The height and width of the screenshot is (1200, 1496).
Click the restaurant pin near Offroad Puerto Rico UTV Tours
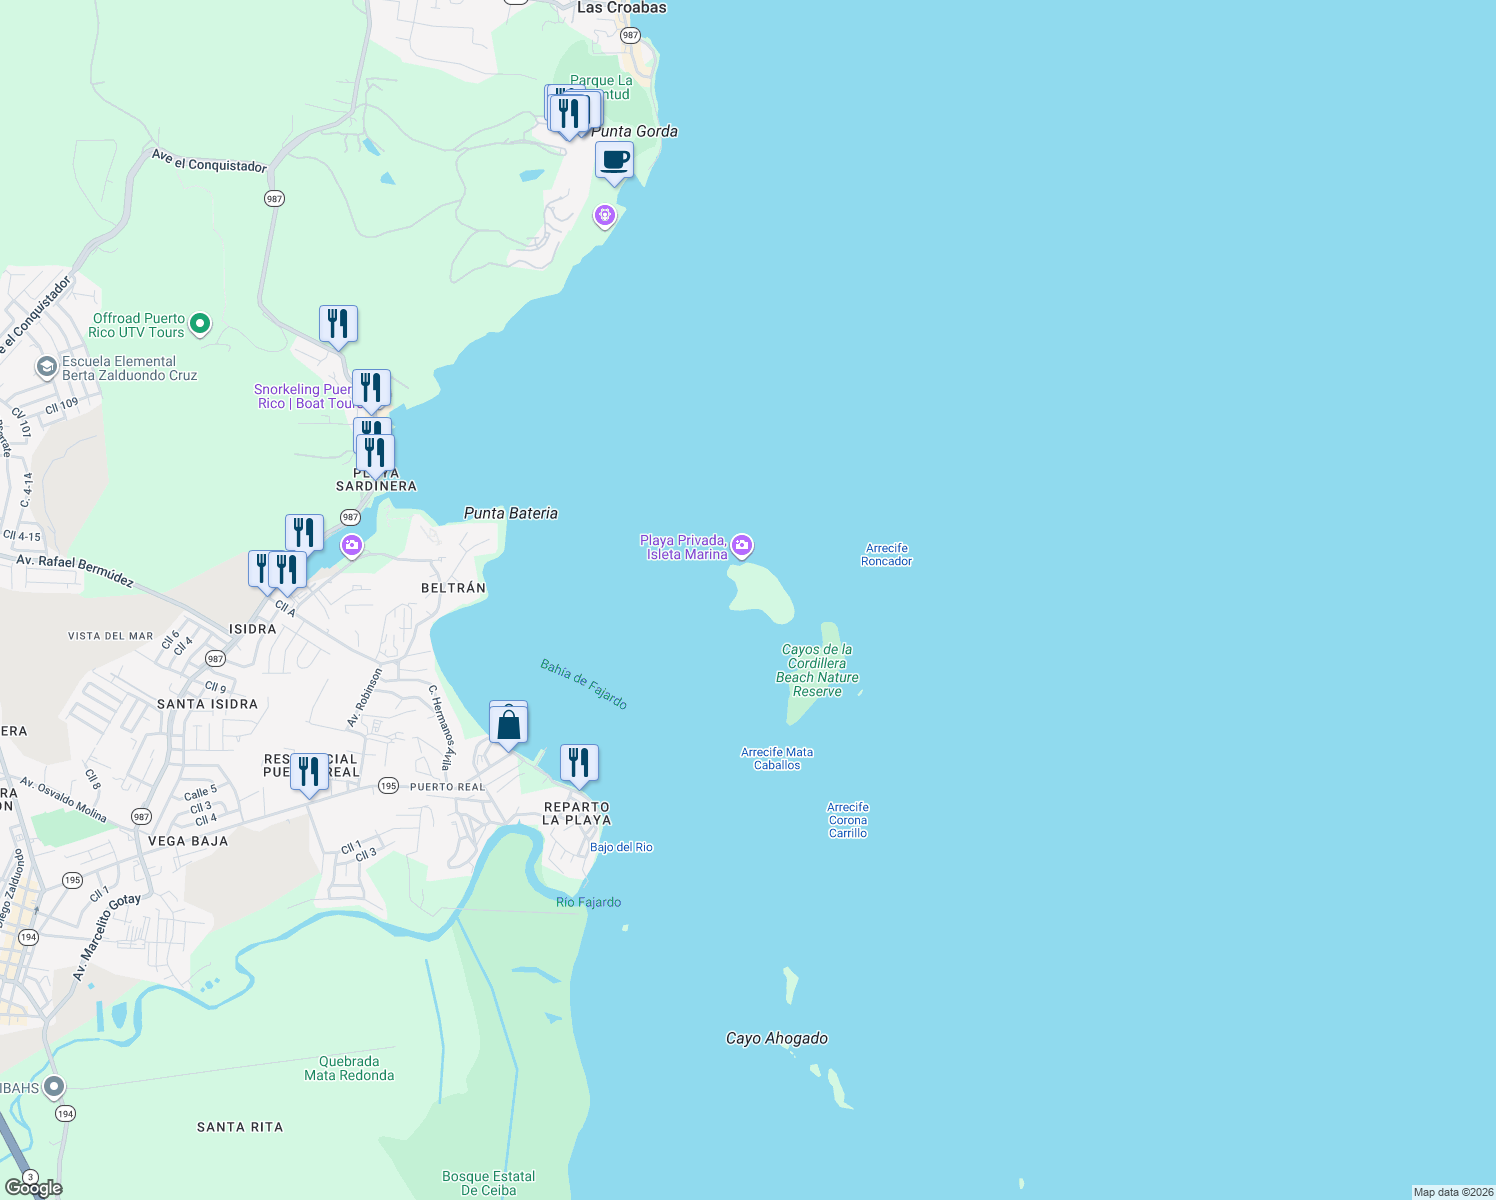point(338,322)
